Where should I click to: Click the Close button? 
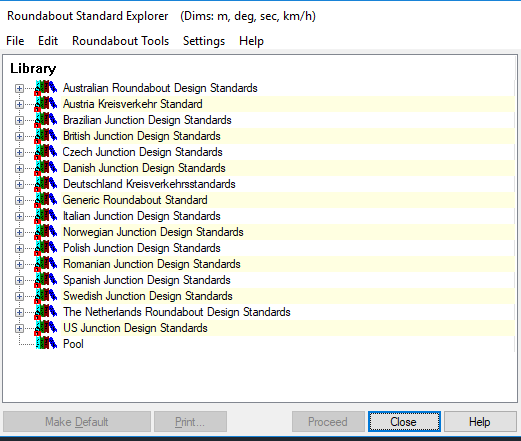click(x=404, y=422)
